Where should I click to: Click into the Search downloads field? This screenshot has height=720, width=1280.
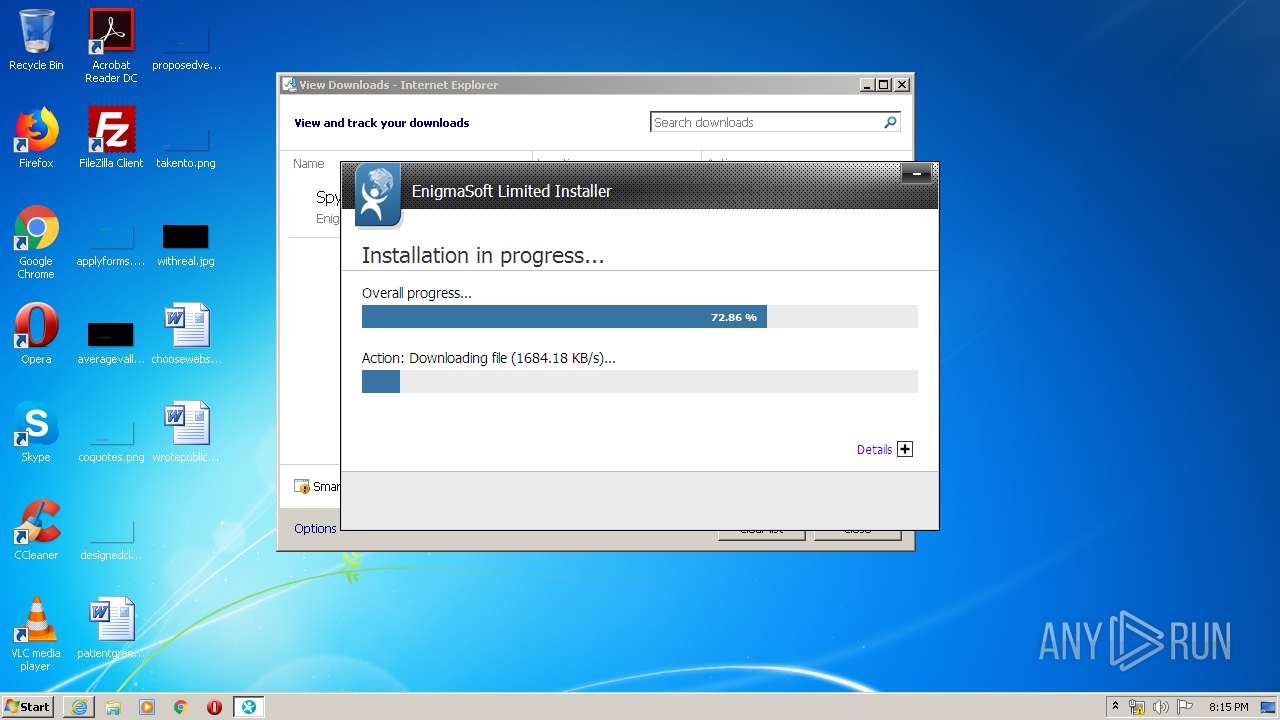point(765,122)
